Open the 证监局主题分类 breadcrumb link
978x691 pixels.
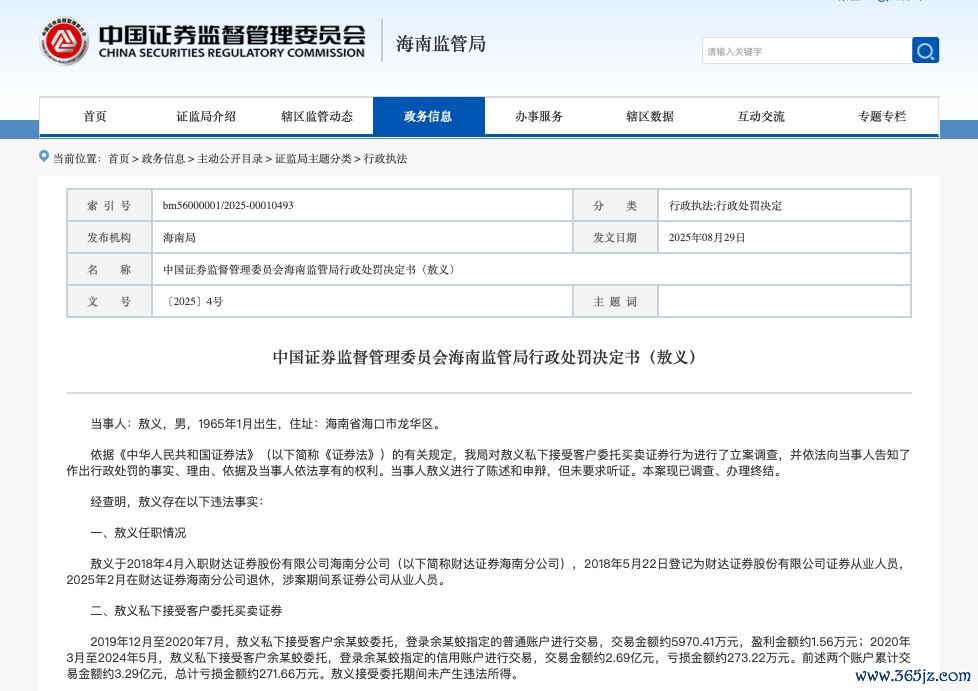[313, 159]
